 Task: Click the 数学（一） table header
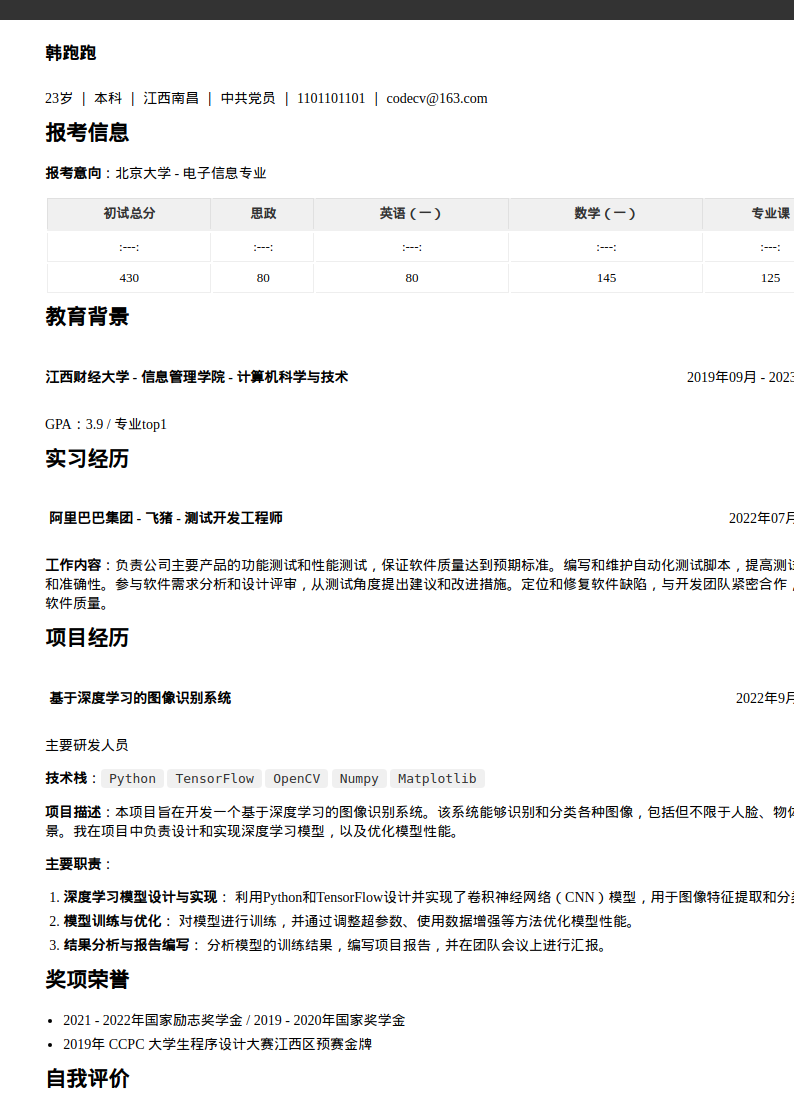tap(606, 213)
